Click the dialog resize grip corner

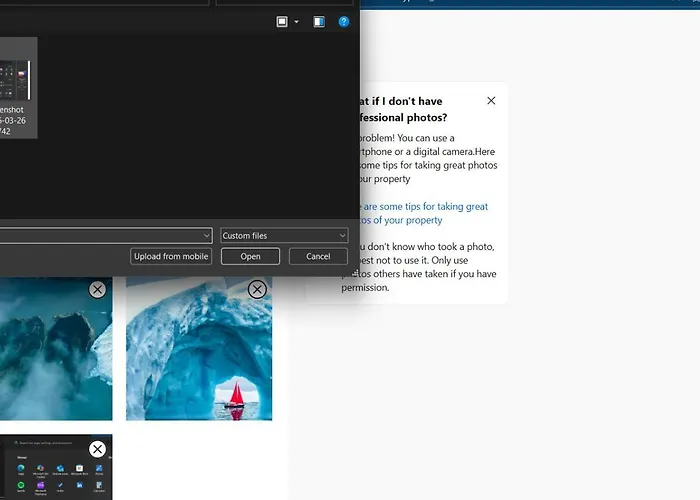pos(354,272)
